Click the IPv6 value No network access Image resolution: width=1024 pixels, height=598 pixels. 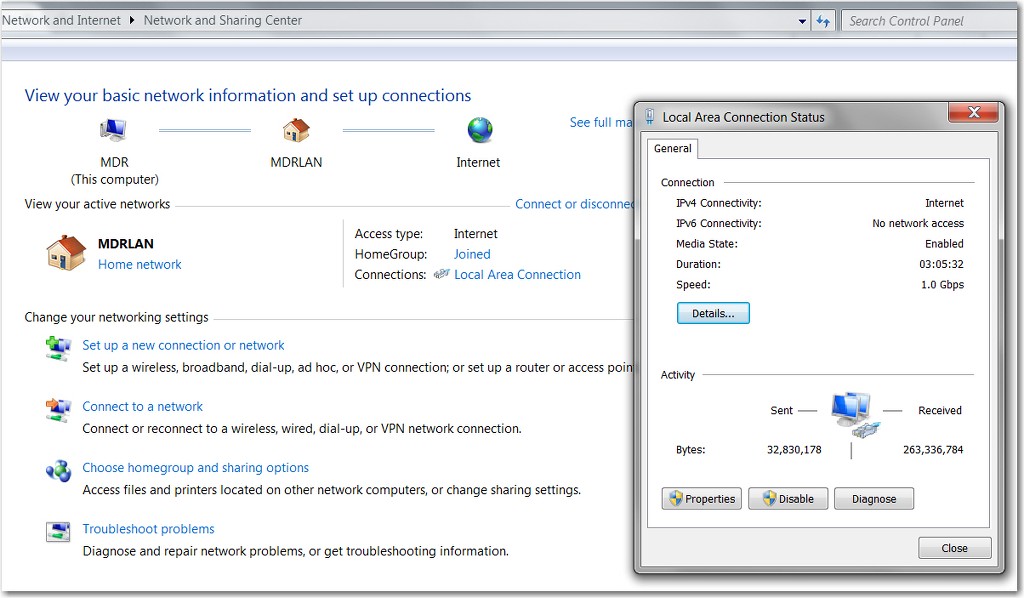[918, 223]
